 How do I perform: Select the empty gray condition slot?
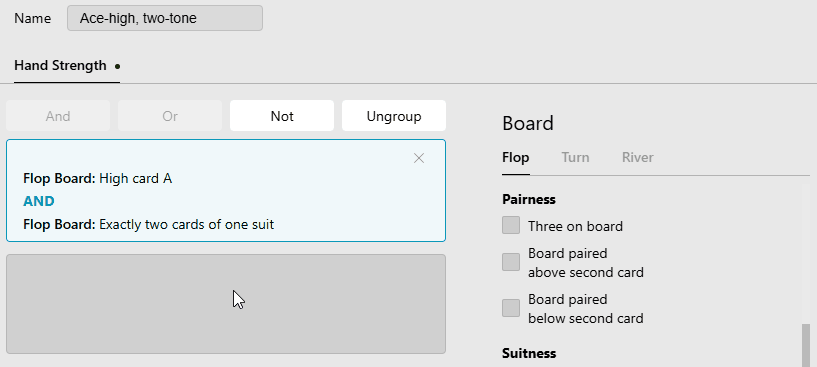pos(226,304)
